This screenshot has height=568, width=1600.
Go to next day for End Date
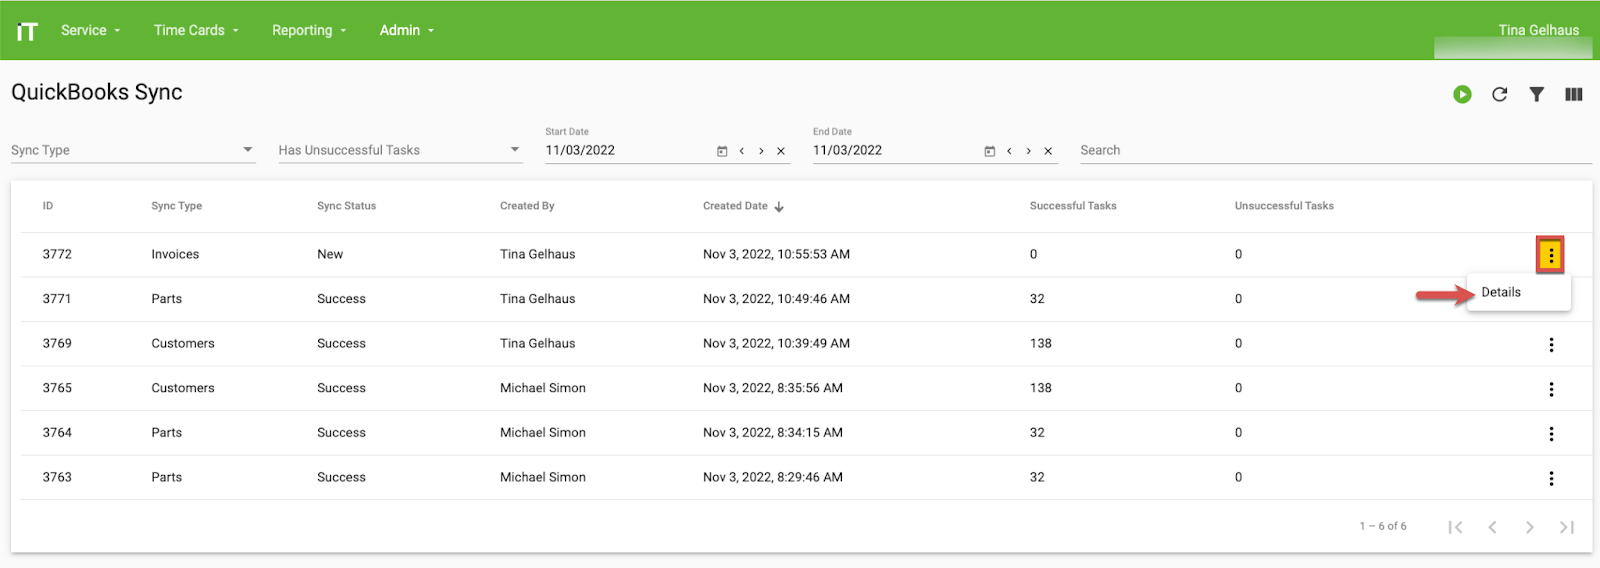pyautogui.click(x=1028, y=151)
